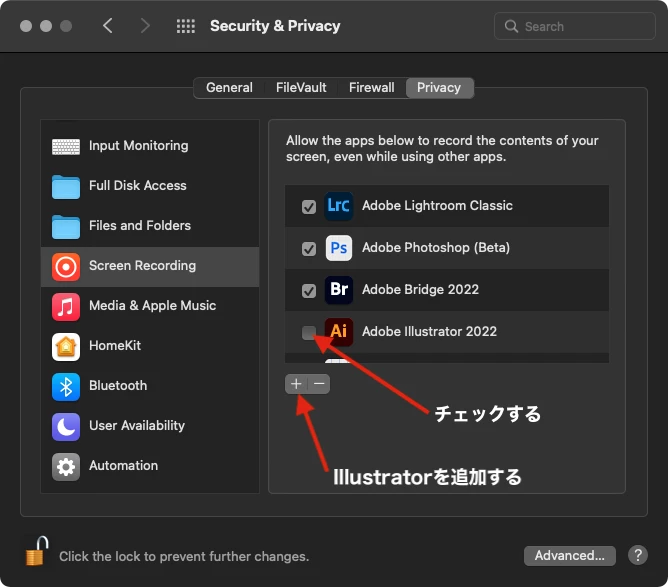Image resolution: width=668 pixels, height=587 pixels.
Task: Select the Privacy tab
Action: (439, 88)
